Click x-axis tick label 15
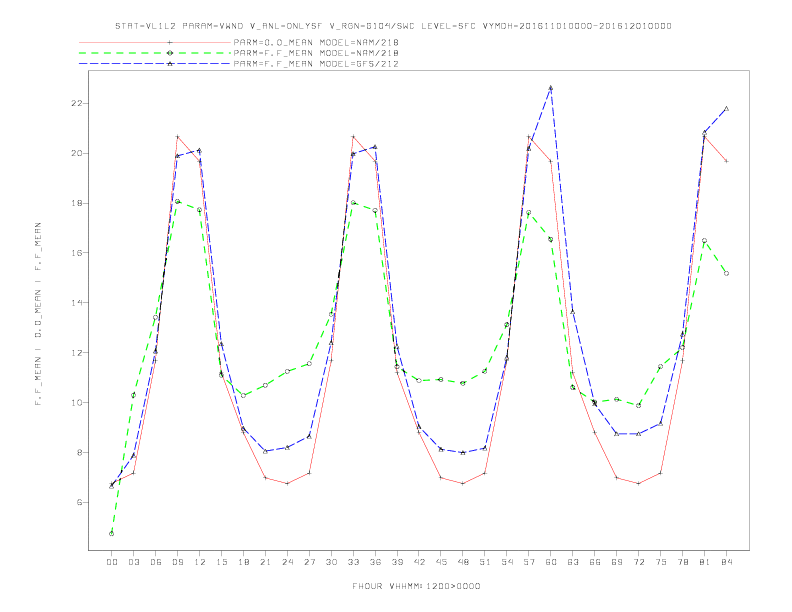The width and height of the screenshot is (792, 612). click(x=221, y=562)
